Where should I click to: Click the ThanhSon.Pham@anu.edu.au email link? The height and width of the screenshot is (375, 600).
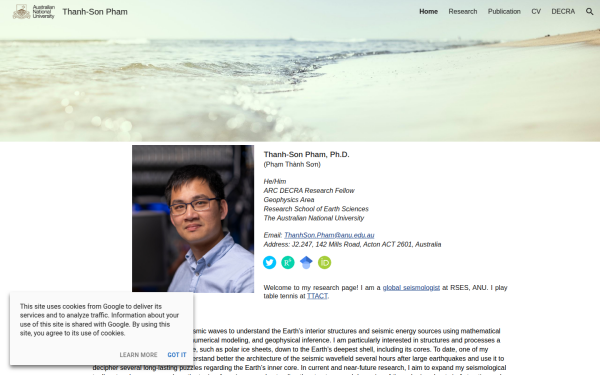329,235
